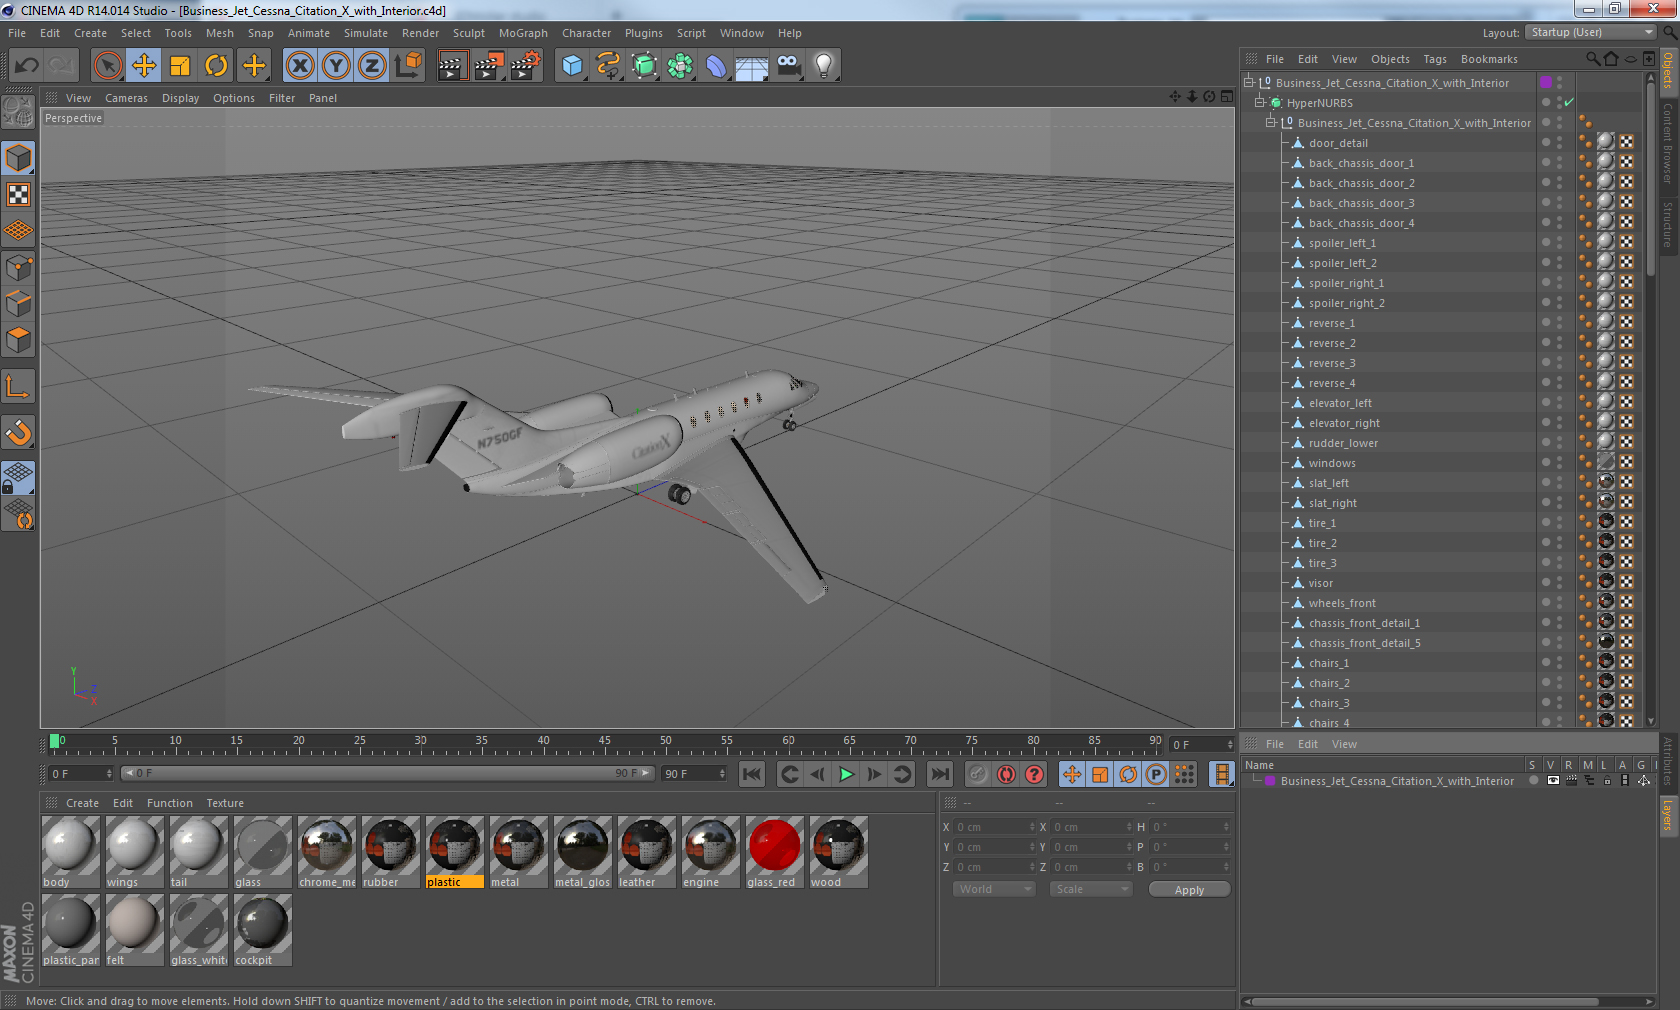Collapse nested Business_Jet_Cessna null group
The image size is (1680, 1010).
(1271, 122)
